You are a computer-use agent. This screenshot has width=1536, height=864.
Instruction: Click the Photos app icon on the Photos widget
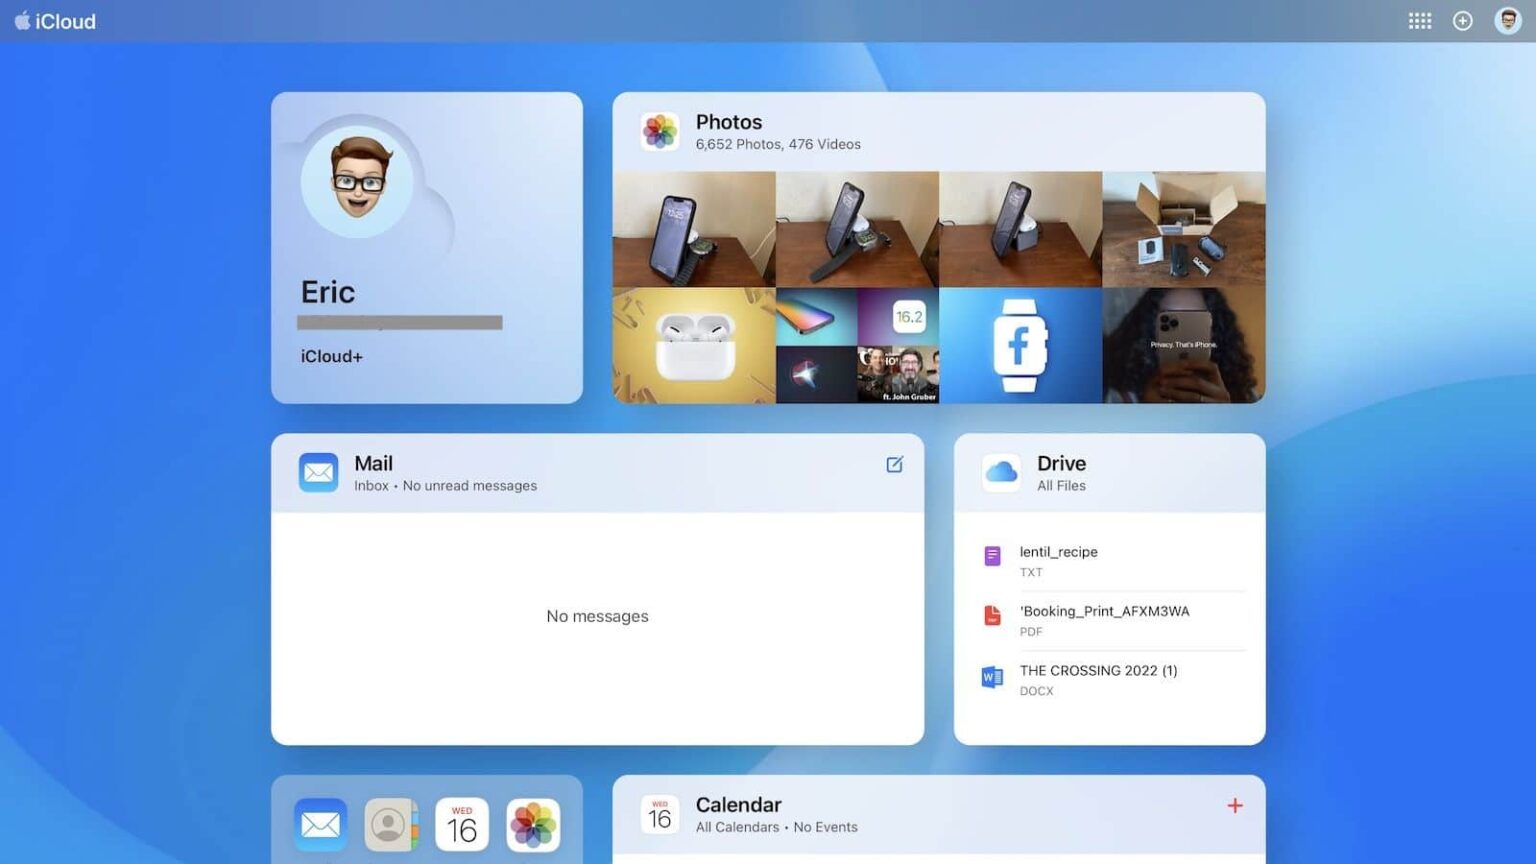coord(660,131)
